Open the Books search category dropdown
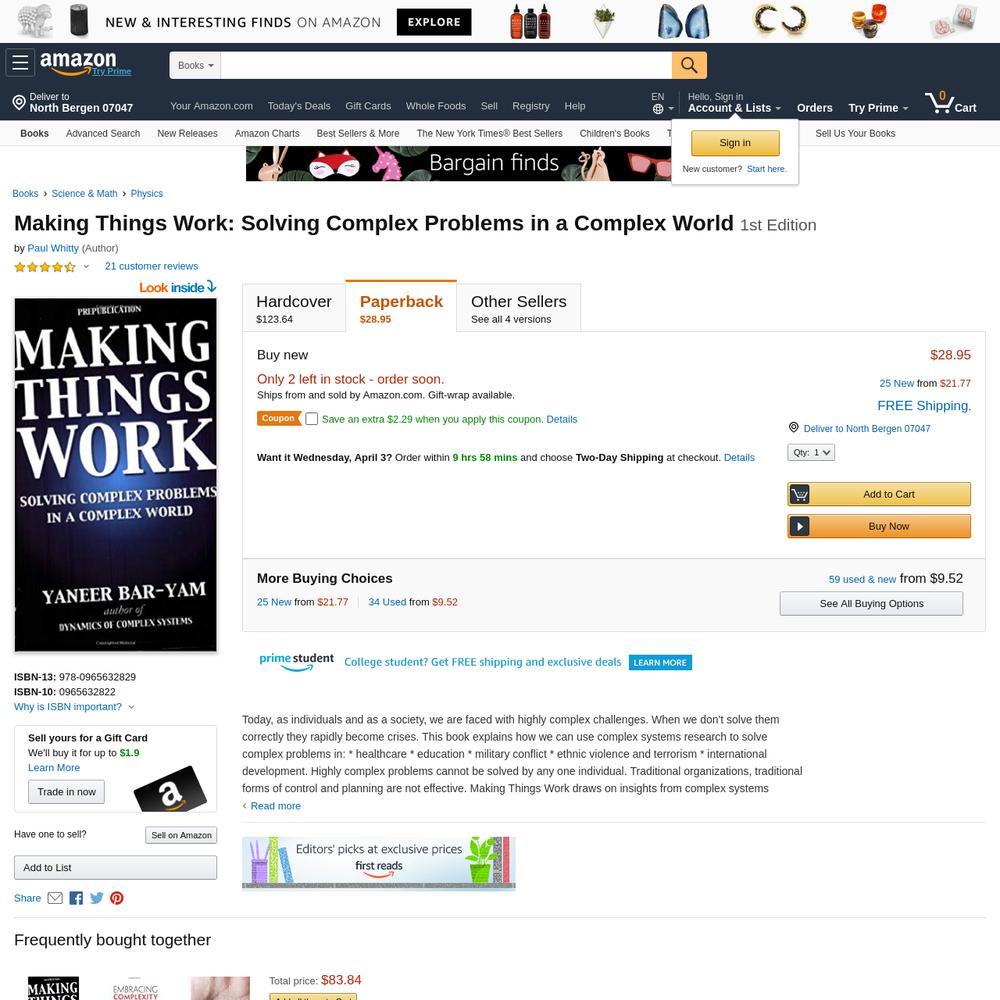The height and width of the screenshot is (1000, 1000). pos(195,66)
